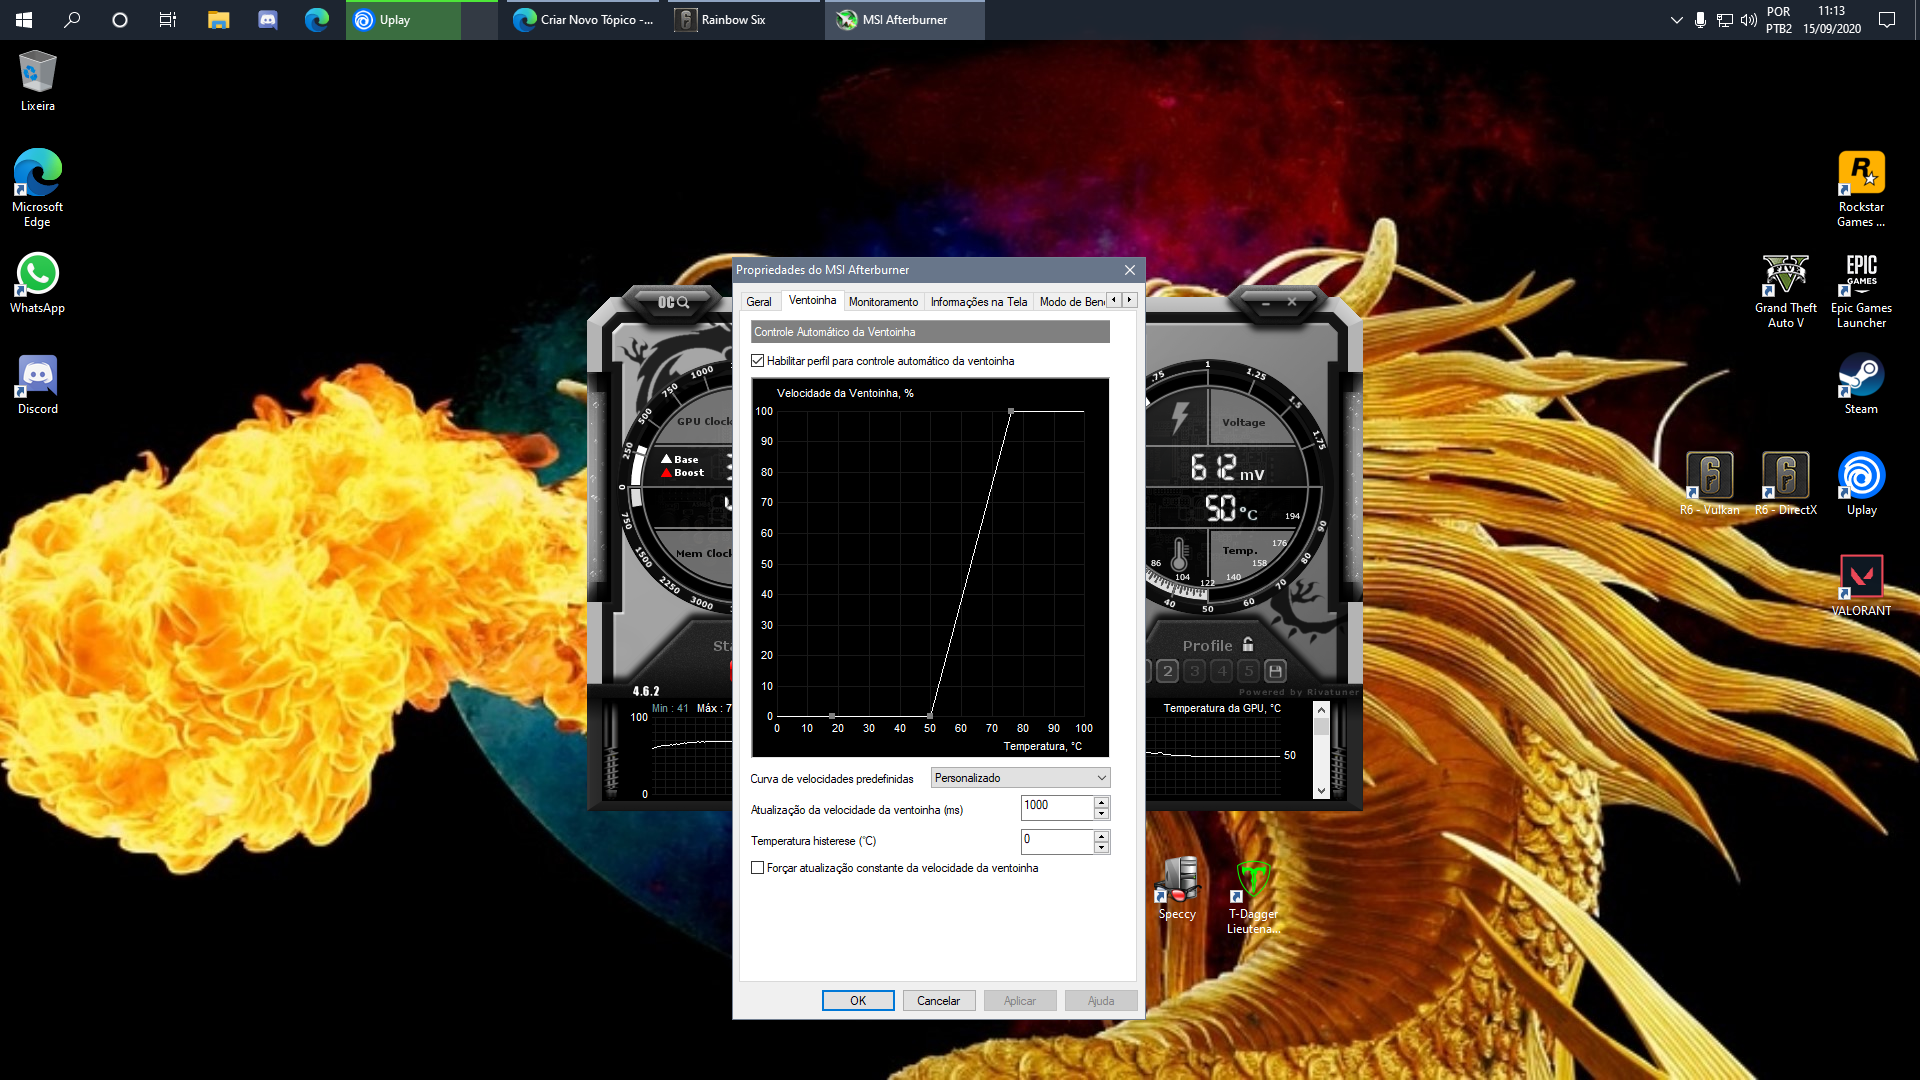The image size is (1920, 1080).
Task: Open Discord desktop shortcut
Action: [38, 385]
